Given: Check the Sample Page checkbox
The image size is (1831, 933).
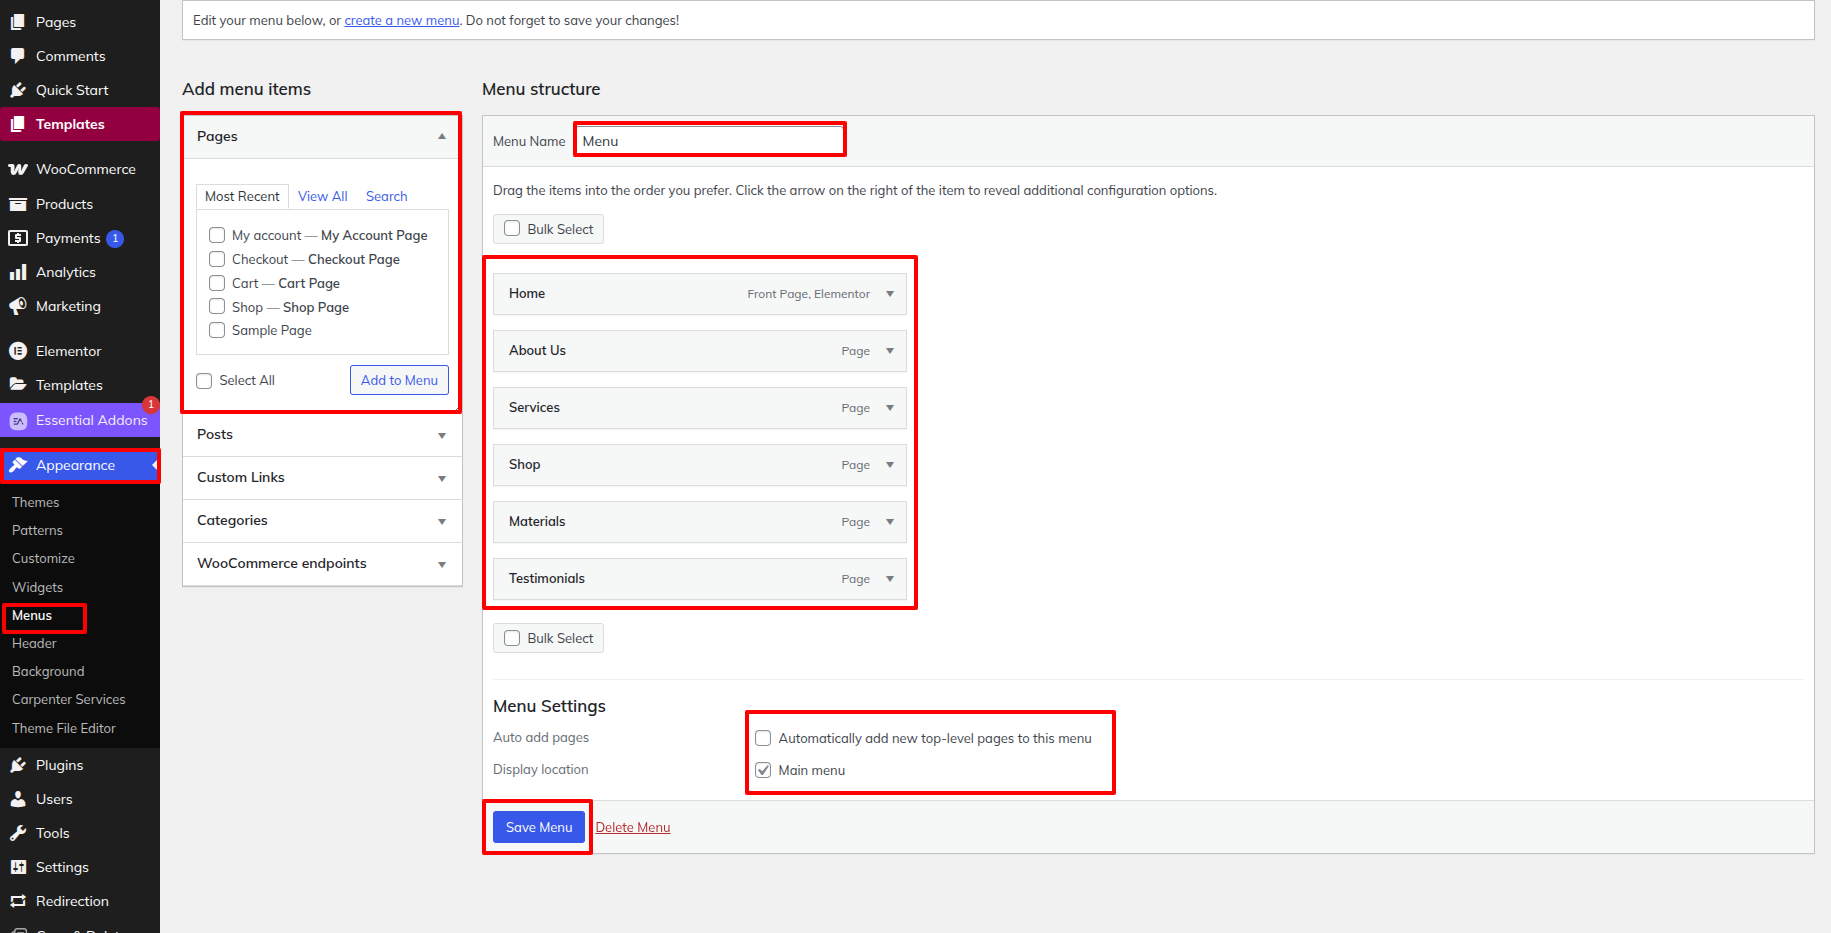Looking at the screenshot, I should [217, 331].
